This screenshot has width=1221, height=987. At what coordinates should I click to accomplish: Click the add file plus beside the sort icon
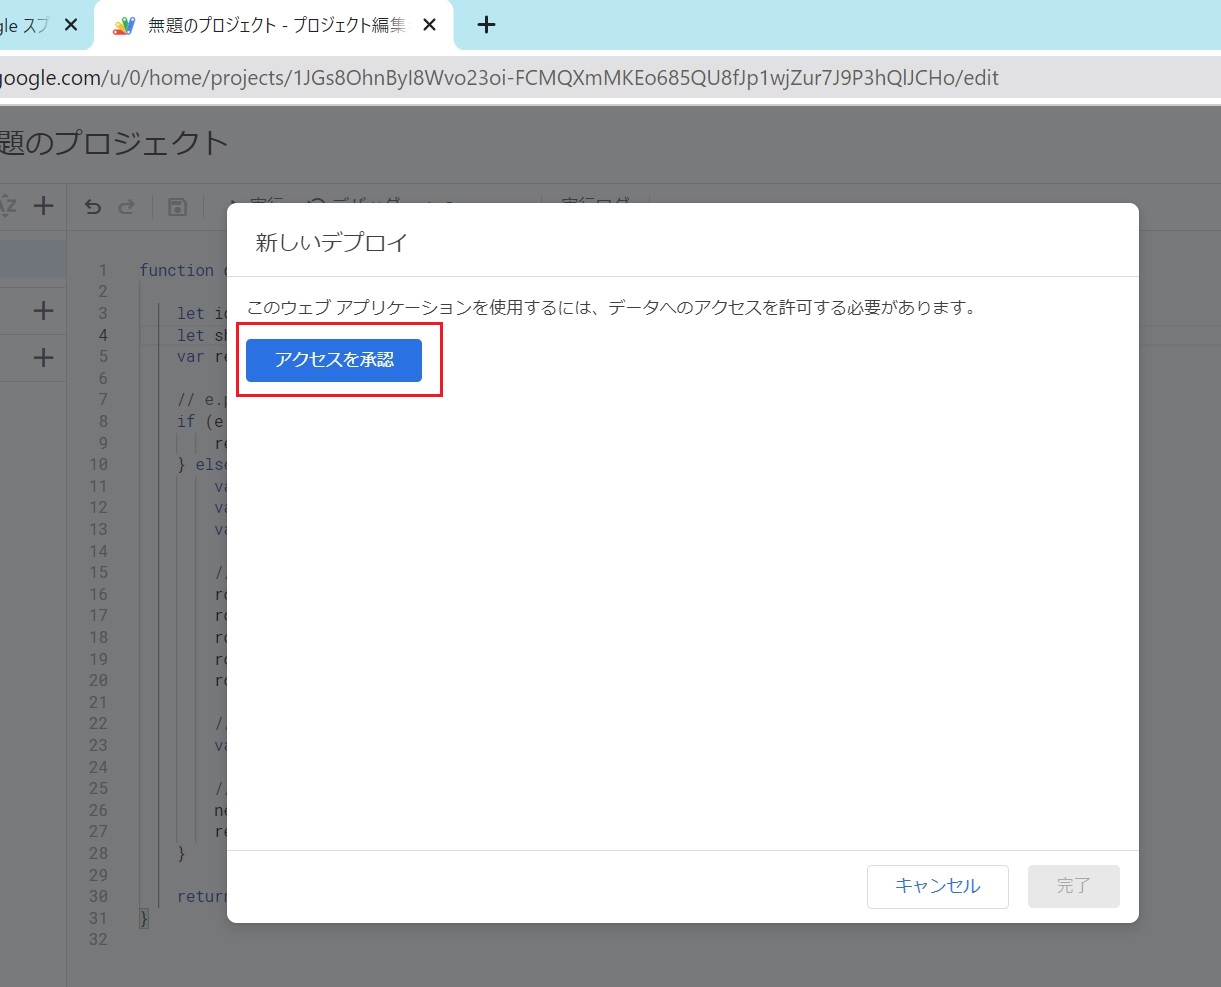coord(43,206)
